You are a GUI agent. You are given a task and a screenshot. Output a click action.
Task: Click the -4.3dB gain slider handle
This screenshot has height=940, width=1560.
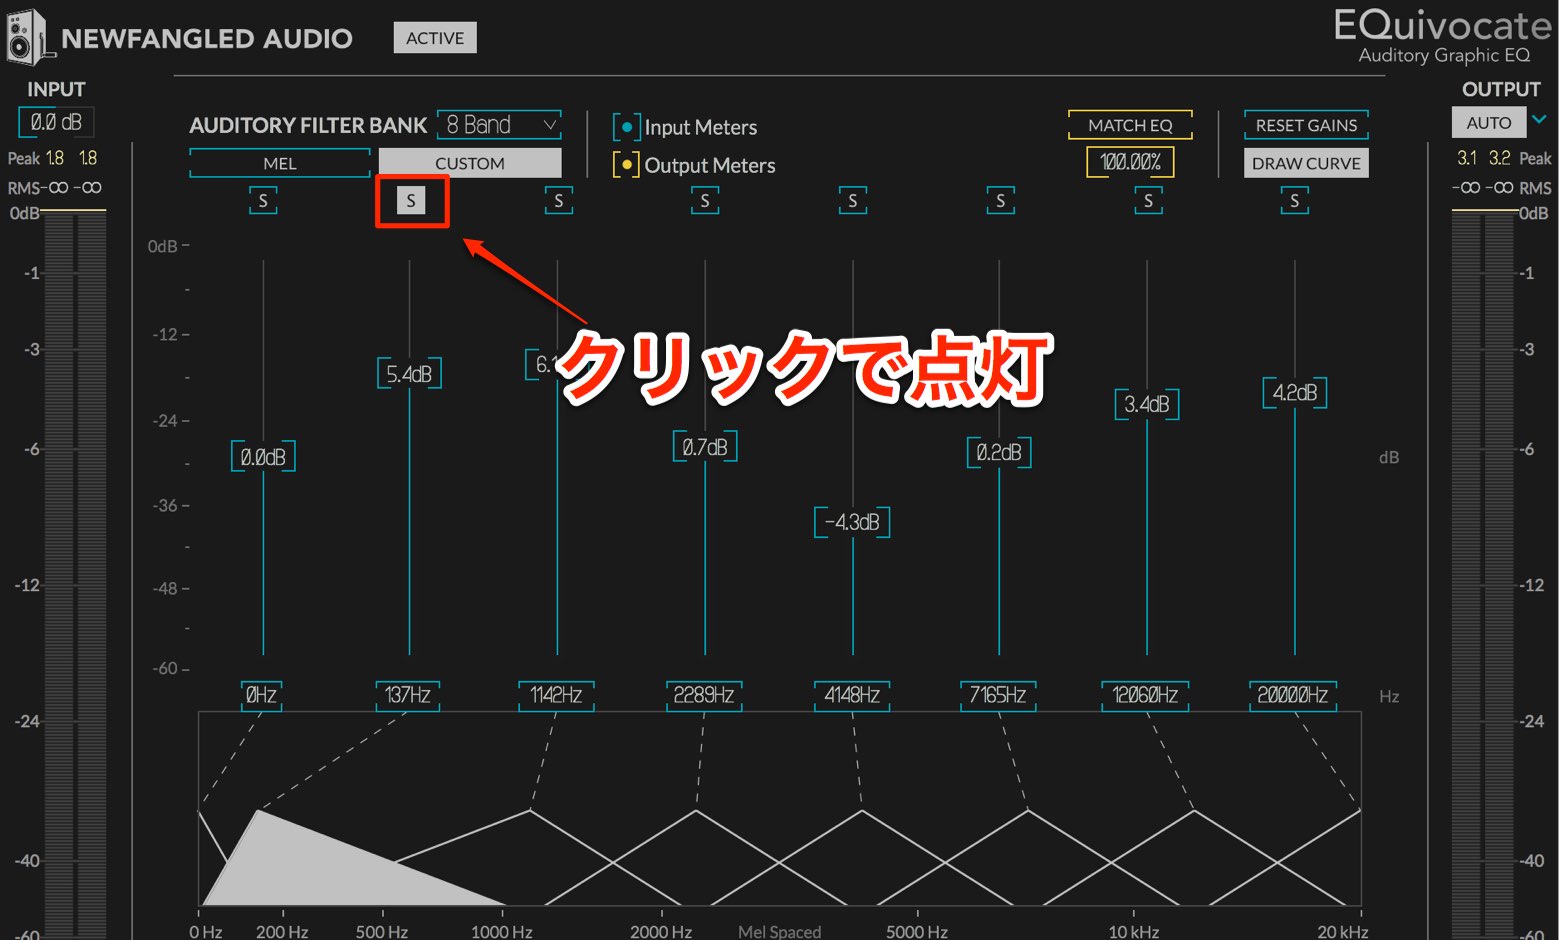pos(852,522)
